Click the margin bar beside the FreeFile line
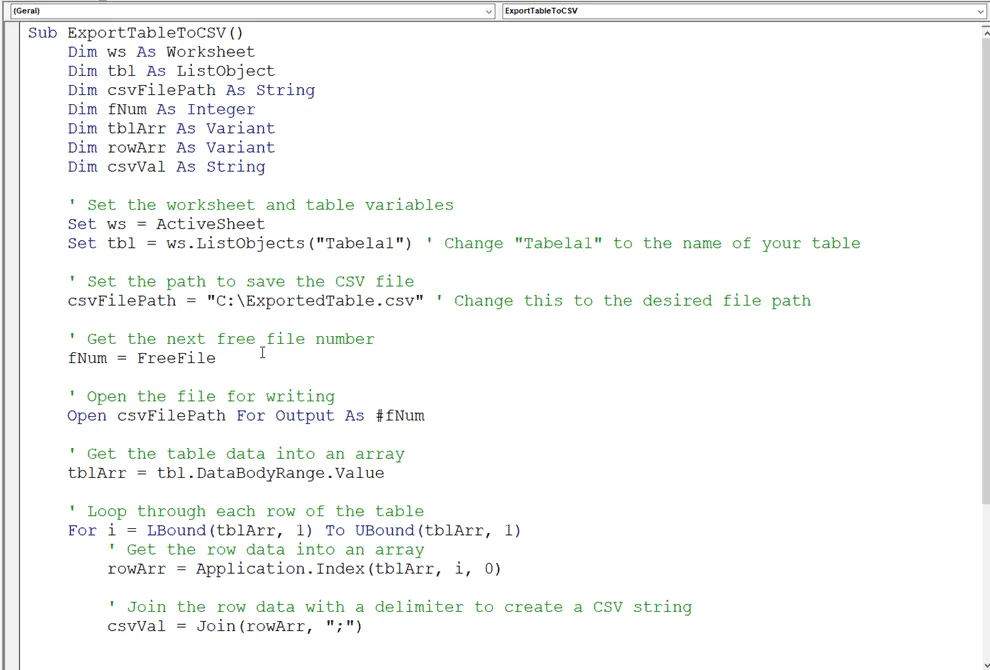Image resolution: width=990 pixels, height=670 pixels. 12,358
